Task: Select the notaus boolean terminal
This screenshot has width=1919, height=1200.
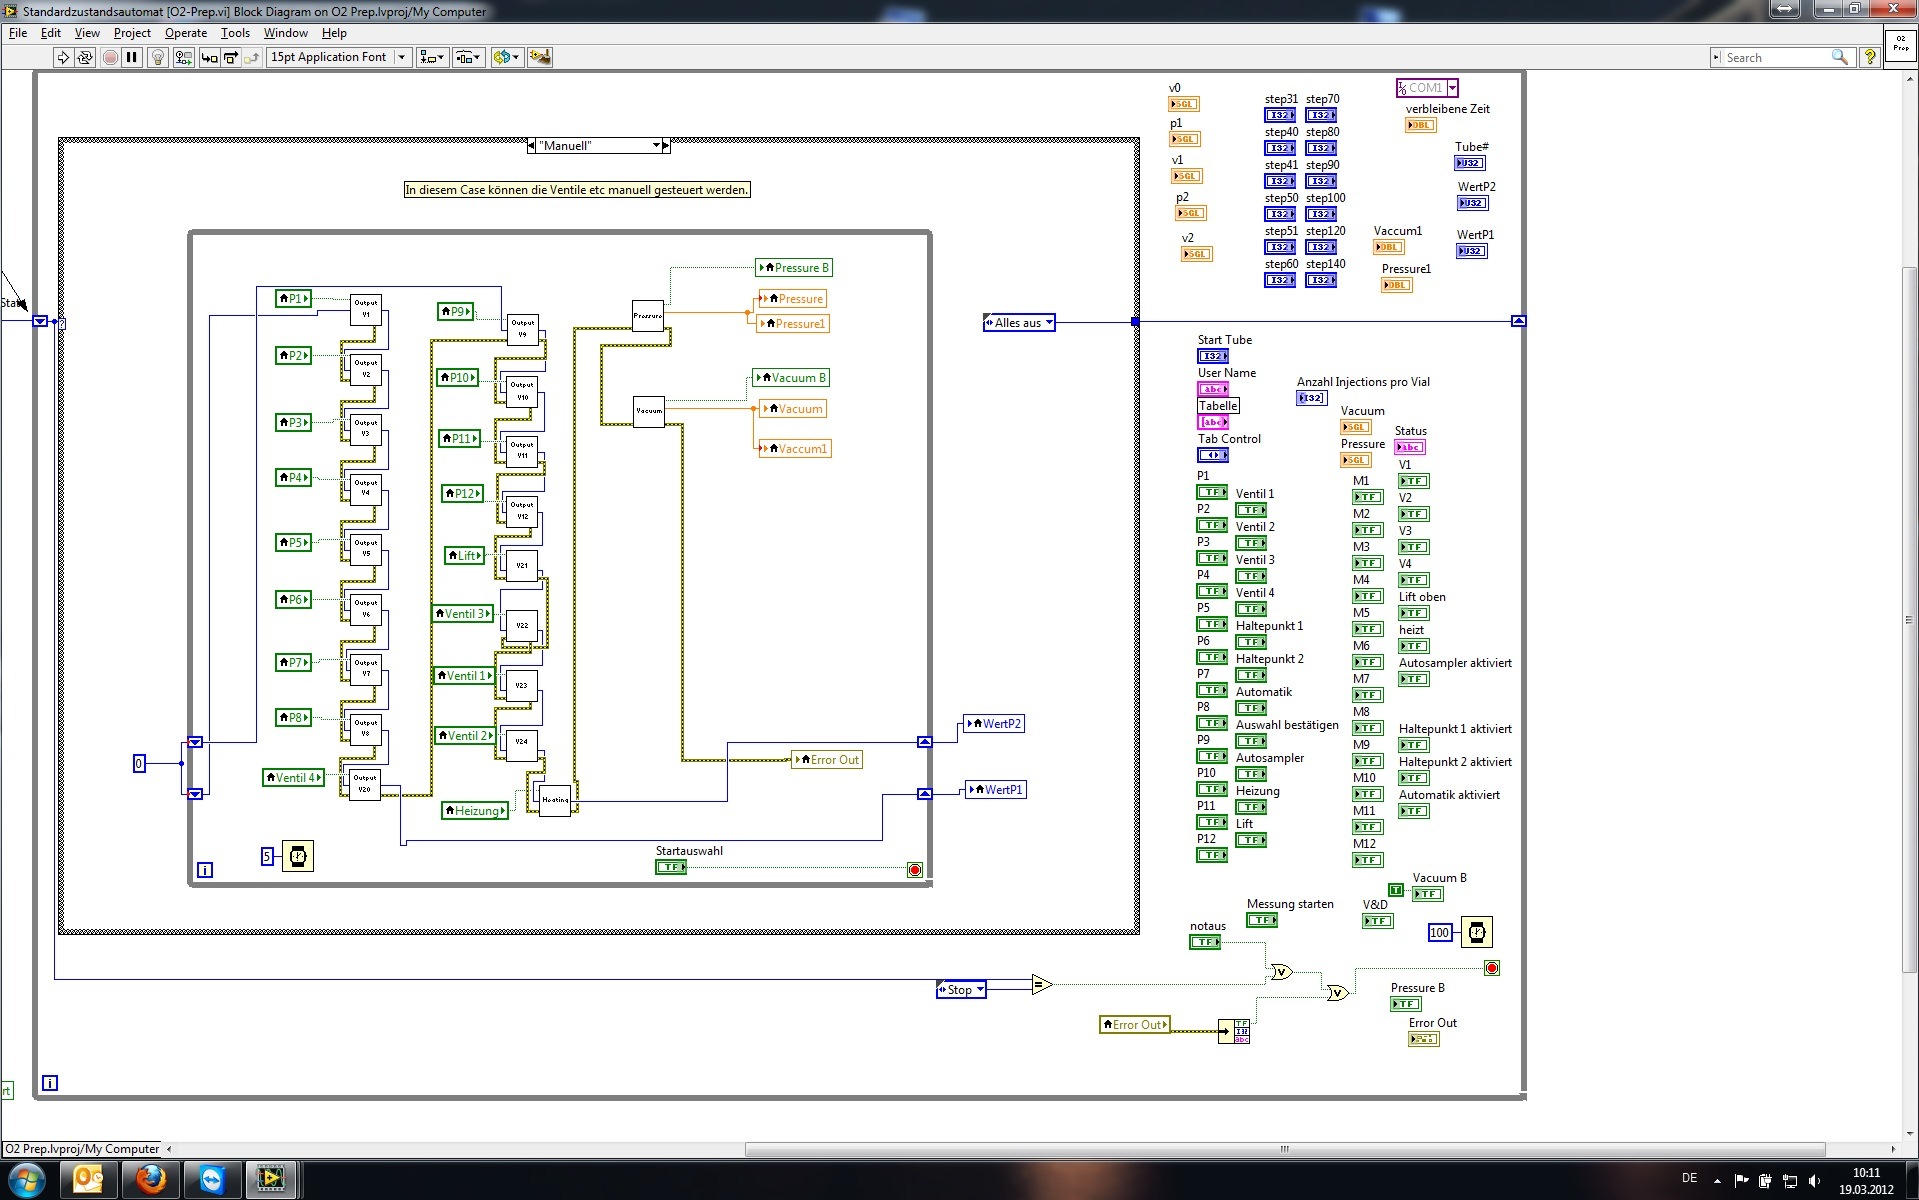Action: click(1204, 942)
